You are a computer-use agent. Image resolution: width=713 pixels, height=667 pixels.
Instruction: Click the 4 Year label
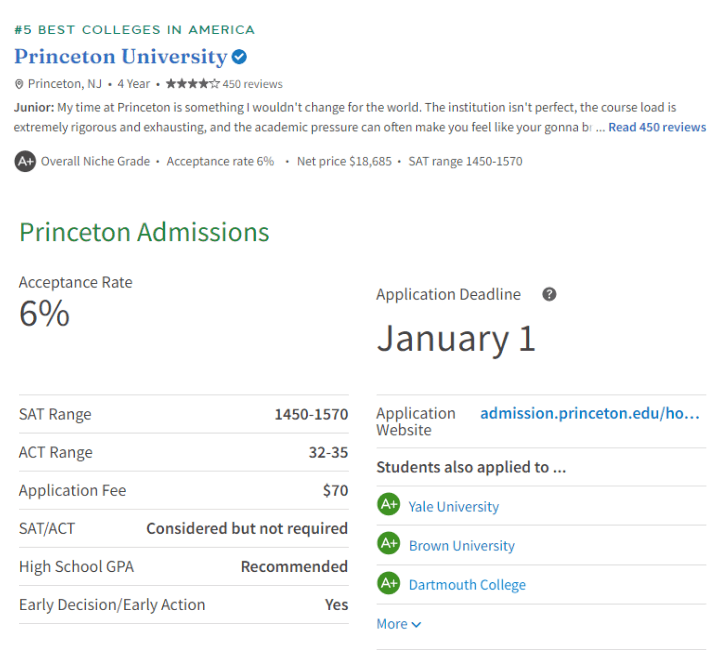[x=134, y=84]
